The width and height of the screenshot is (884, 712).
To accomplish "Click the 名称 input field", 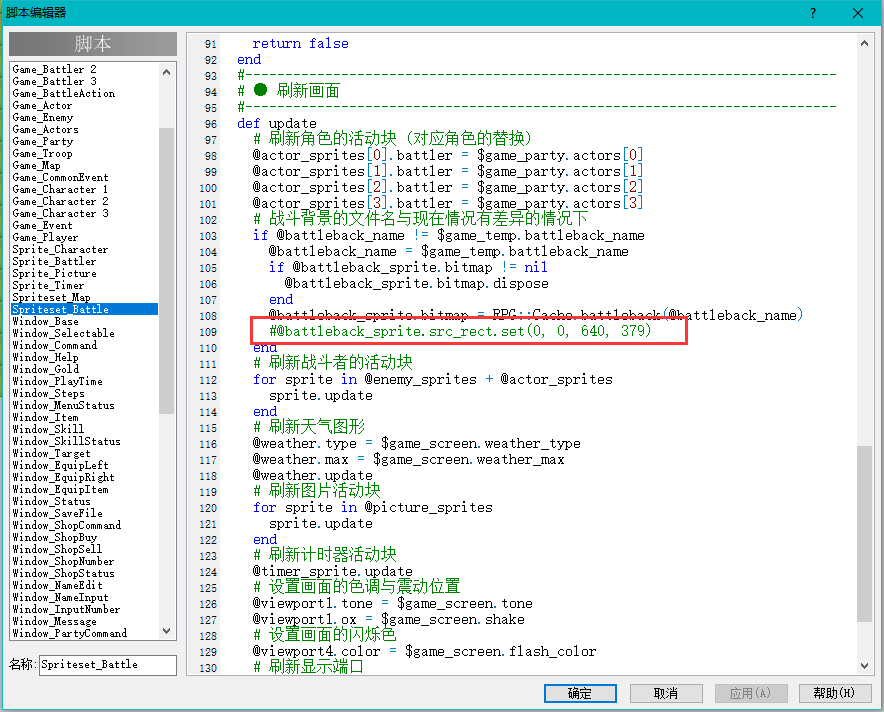I will (108, 665).
